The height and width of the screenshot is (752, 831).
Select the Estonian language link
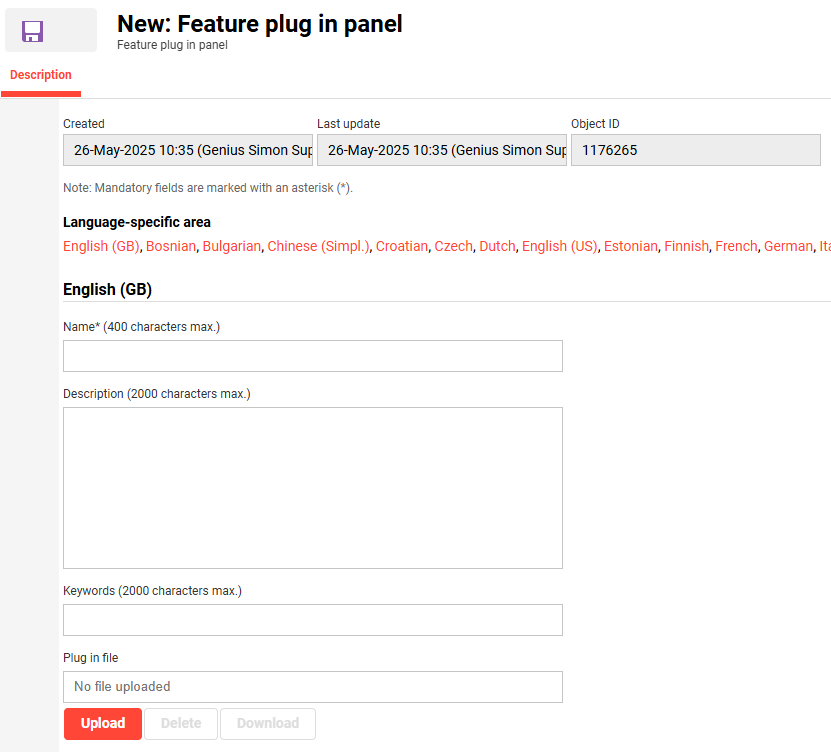pos(631,246)
